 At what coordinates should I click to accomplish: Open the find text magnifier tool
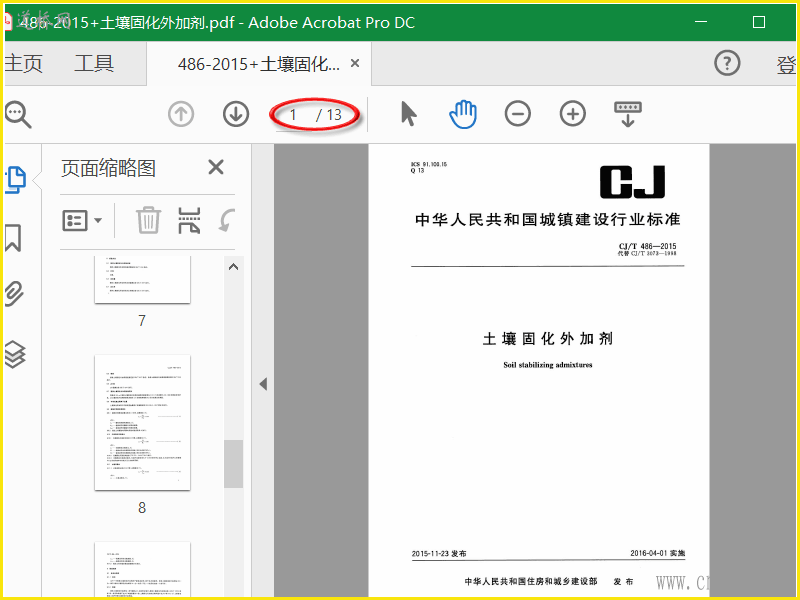click(18, 114)
